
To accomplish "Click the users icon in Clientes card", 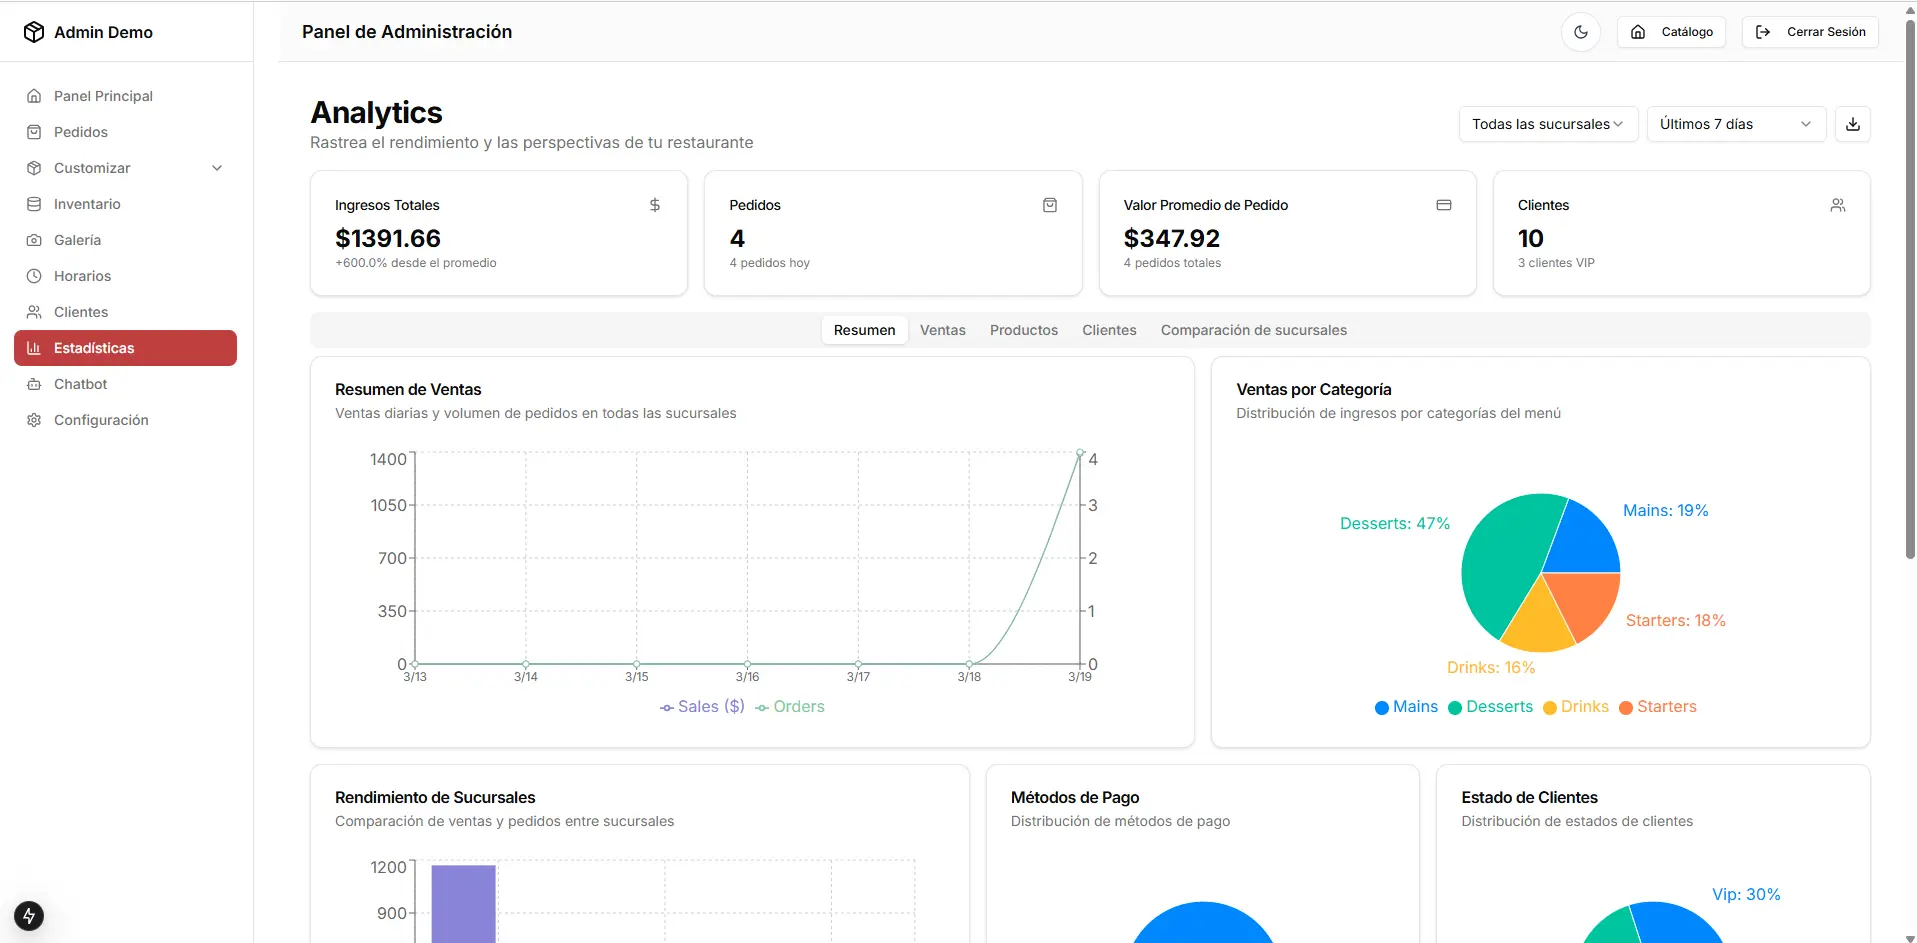I will tap(1837, 205).
